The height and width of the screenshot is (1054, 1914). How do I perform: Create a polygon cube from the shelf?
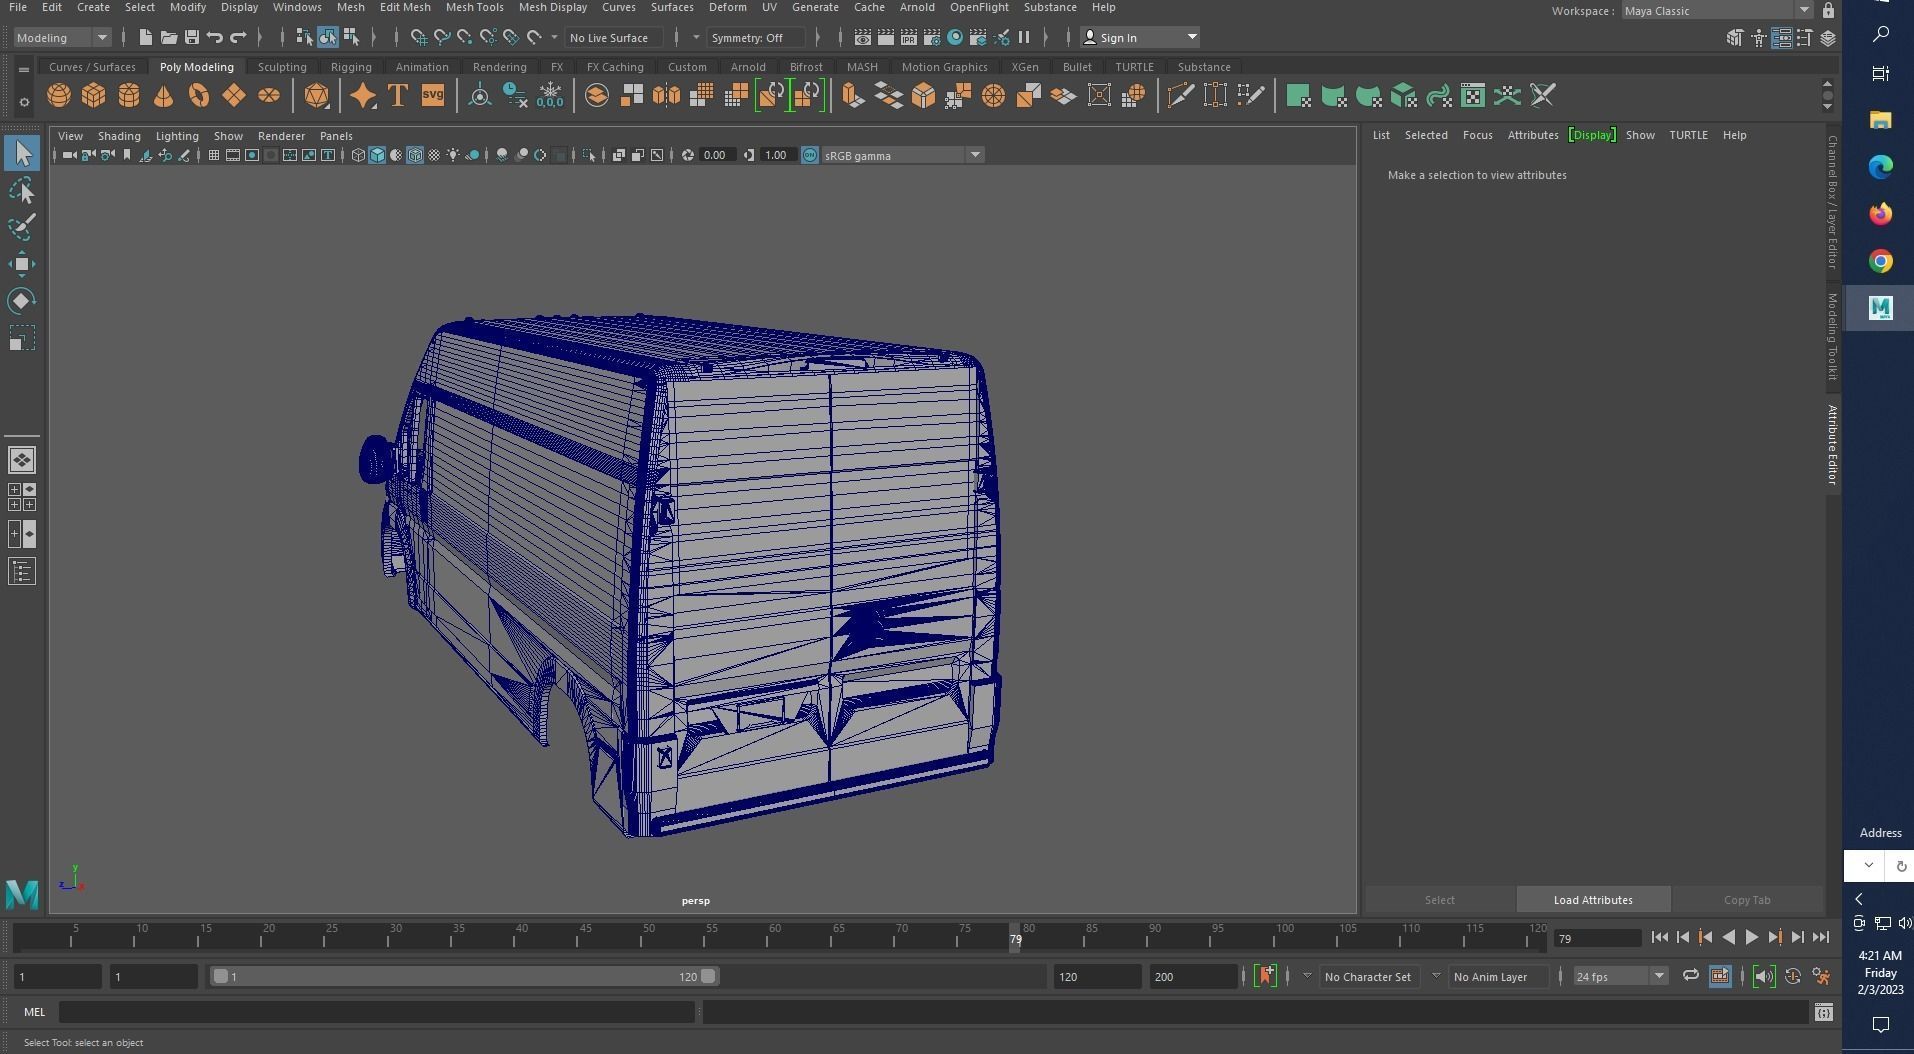(94, 95)
